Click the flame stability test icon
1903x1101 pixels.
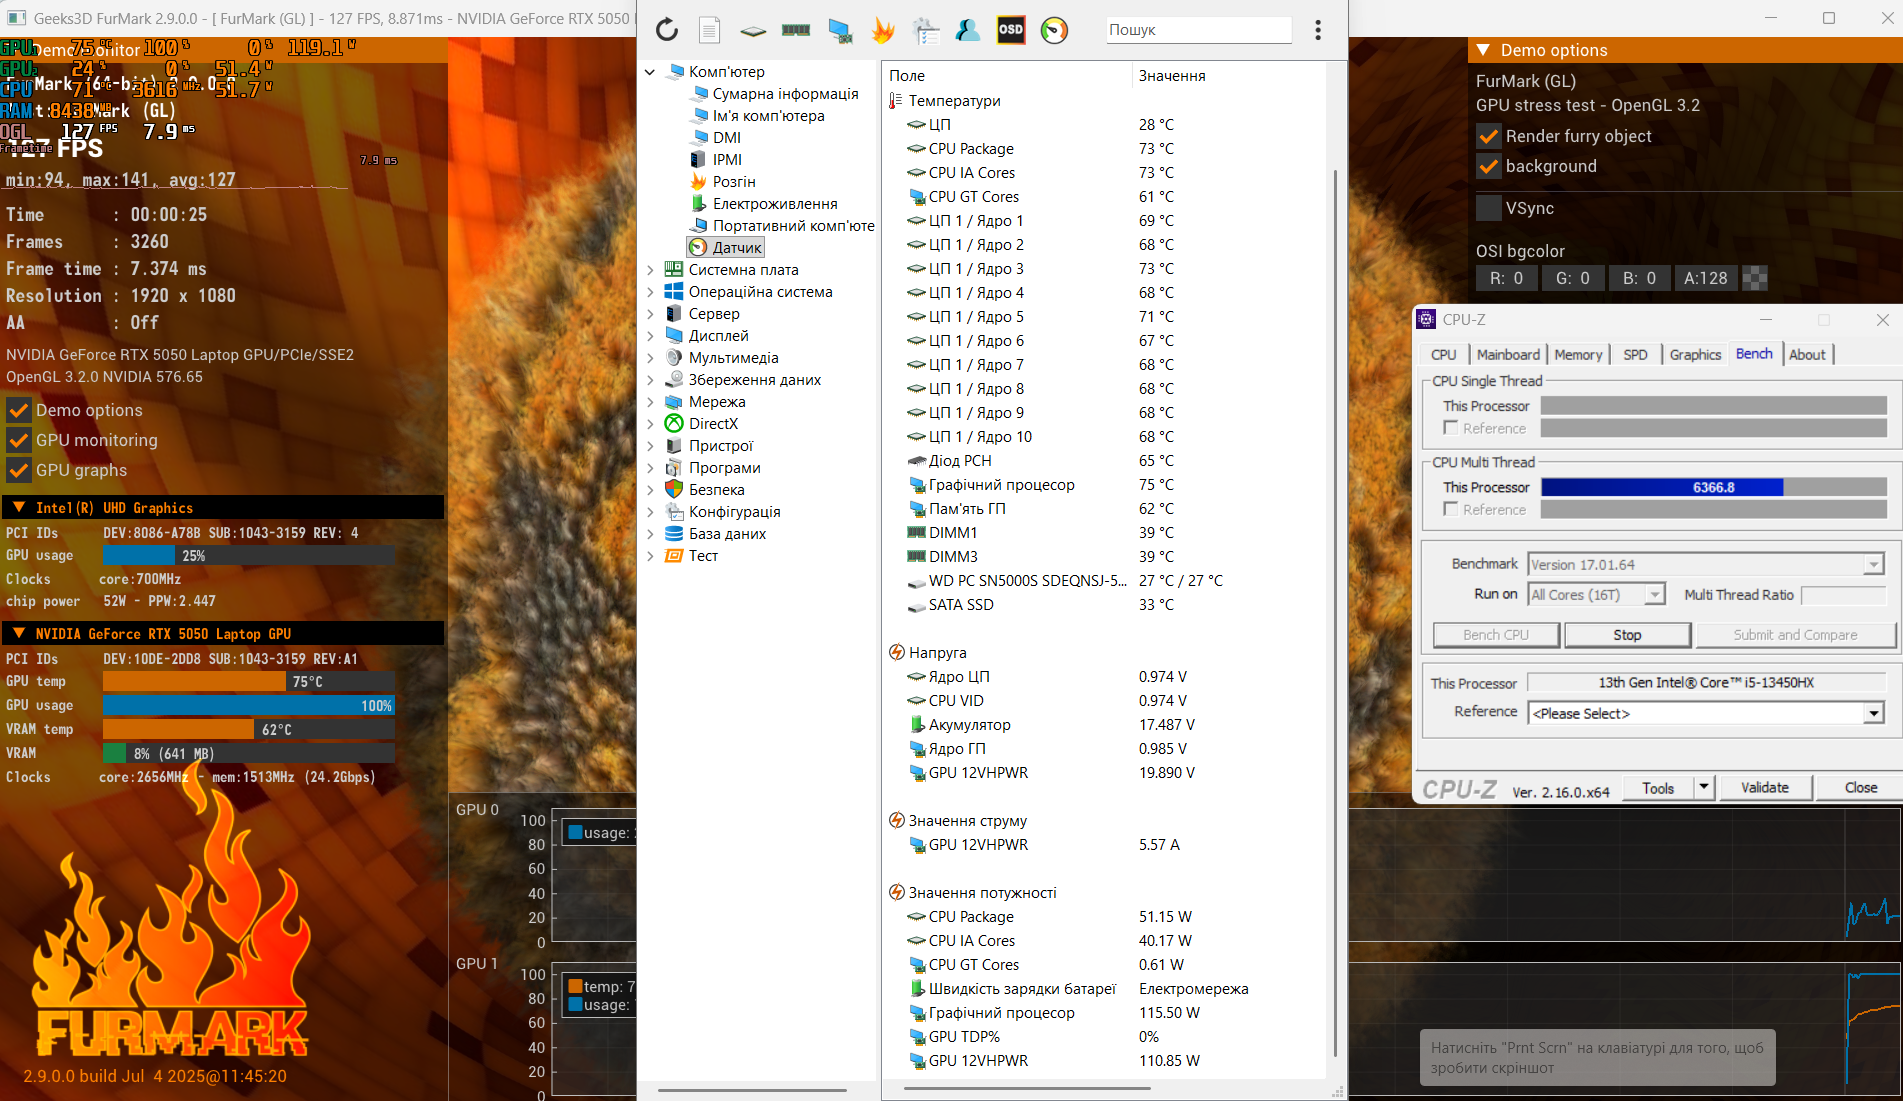882,30
